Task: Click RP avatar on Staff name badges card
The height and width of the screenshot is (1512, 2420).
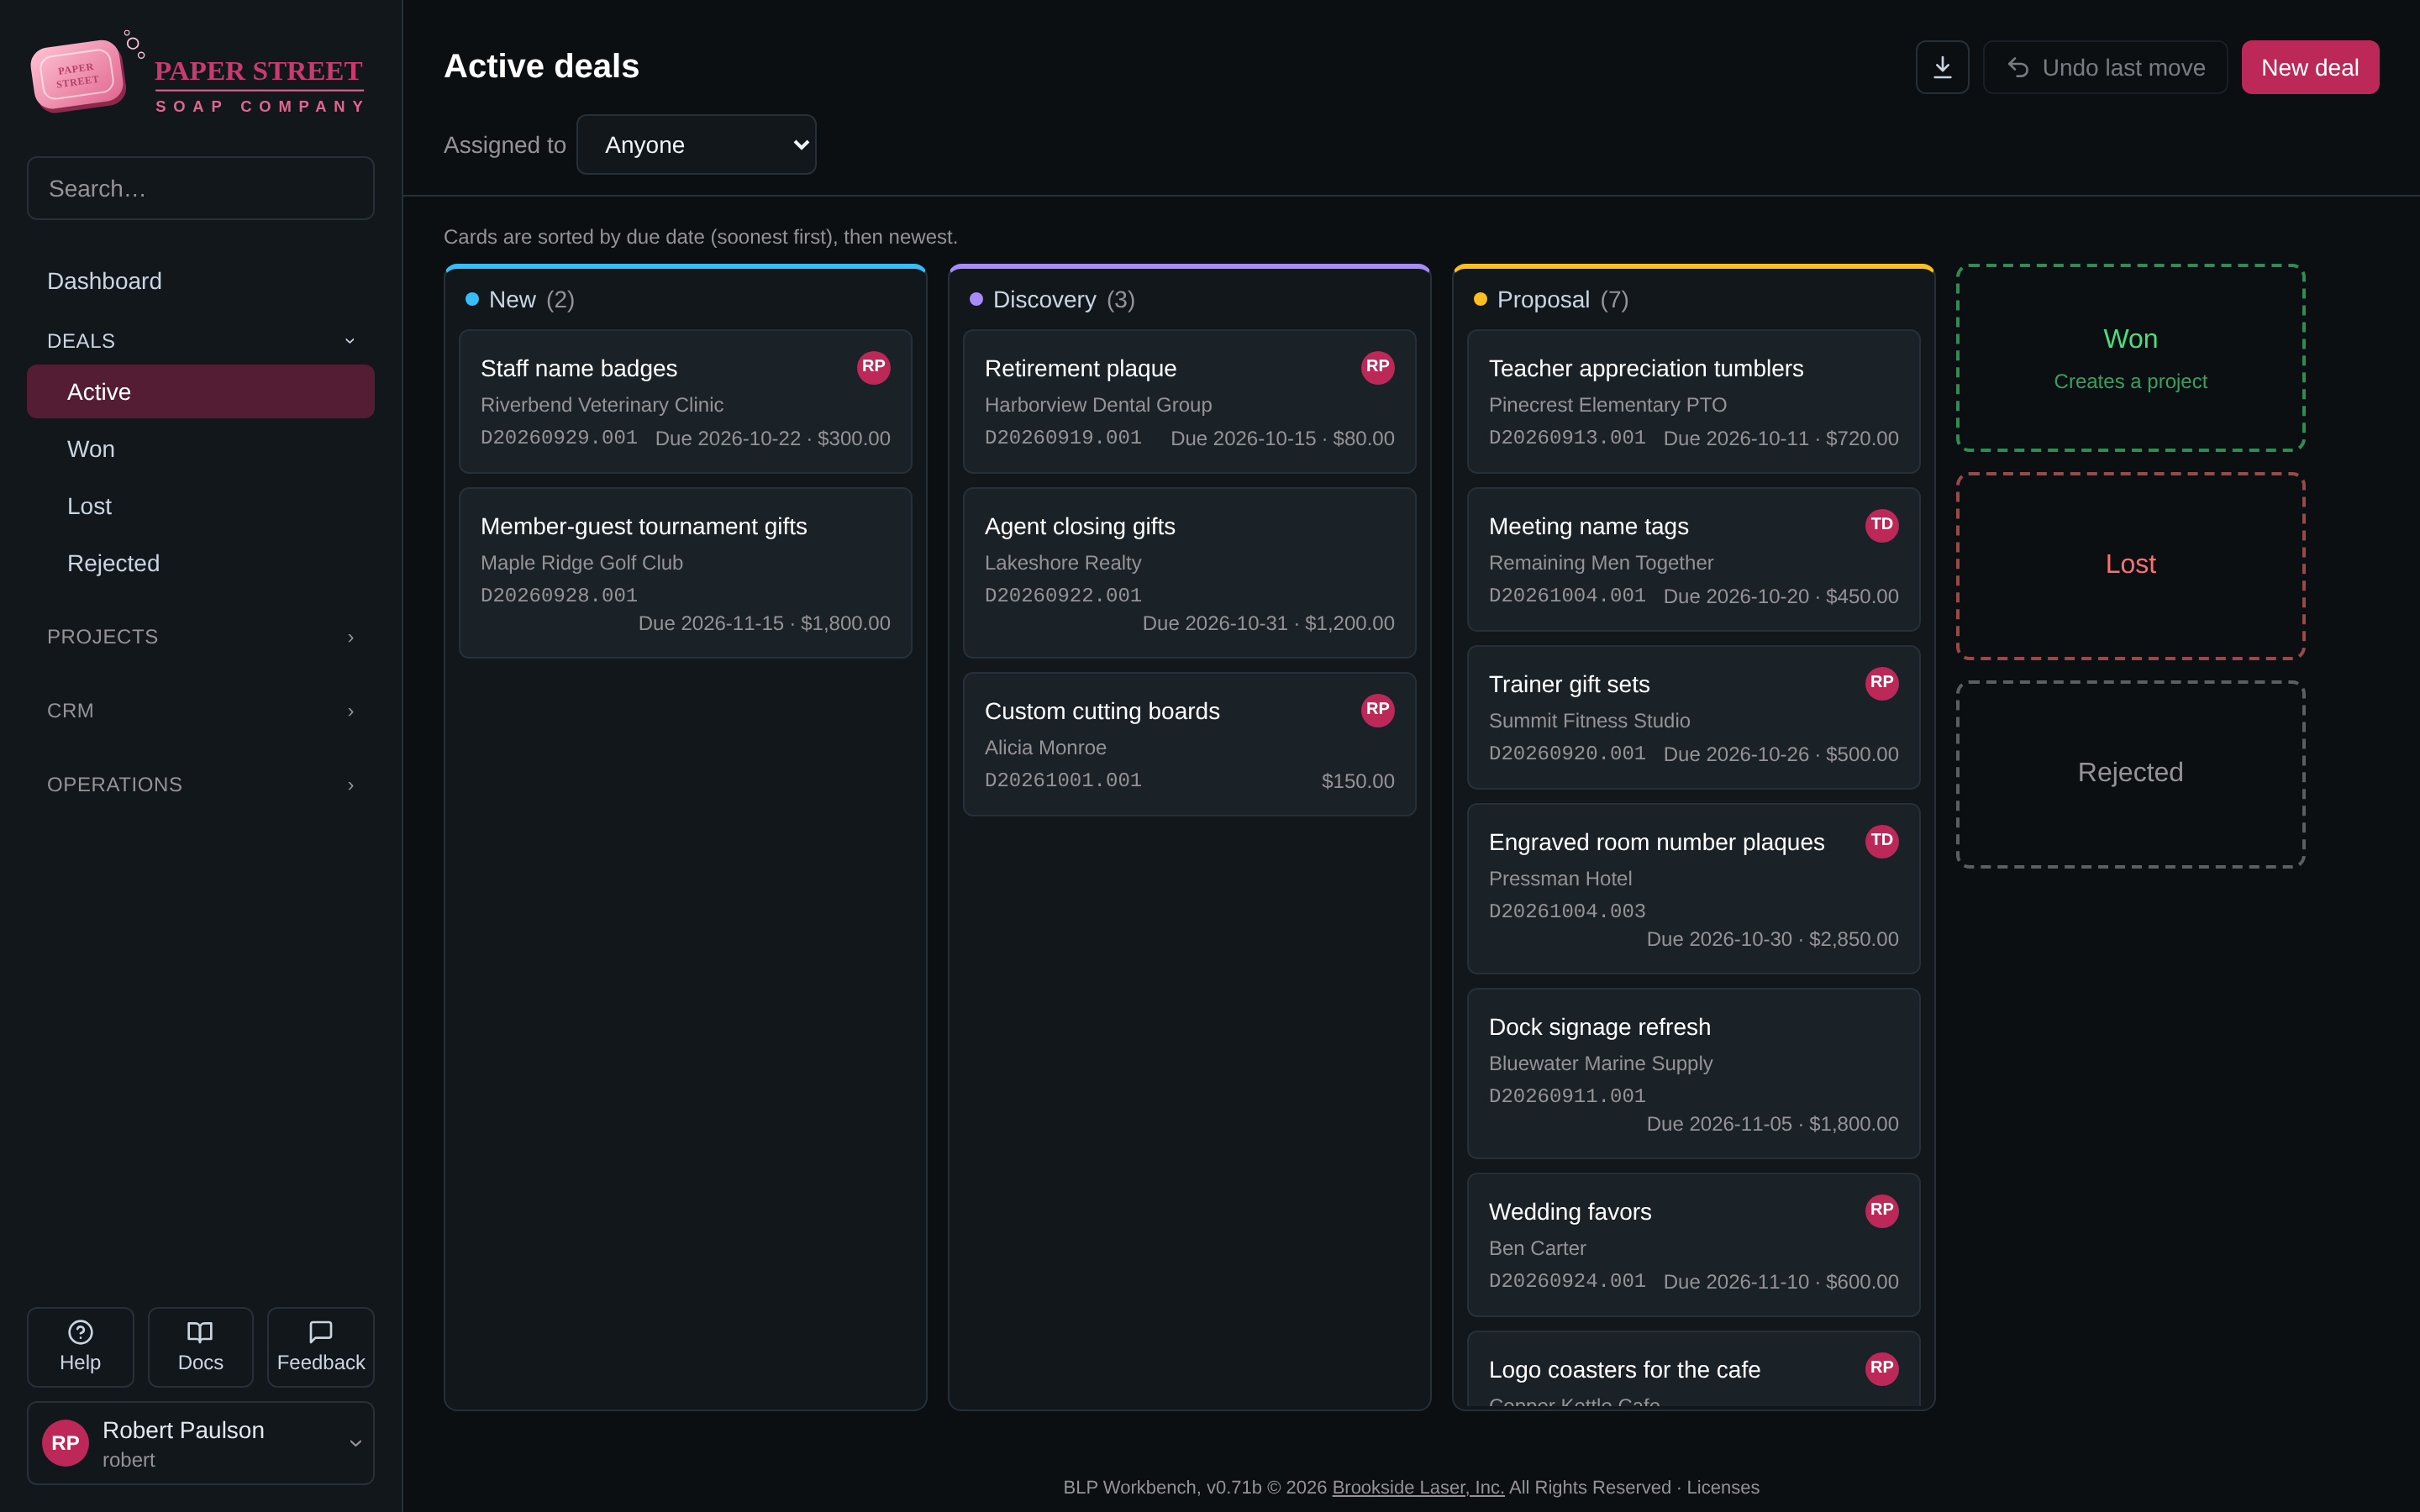Action: (x=873, y=367)
